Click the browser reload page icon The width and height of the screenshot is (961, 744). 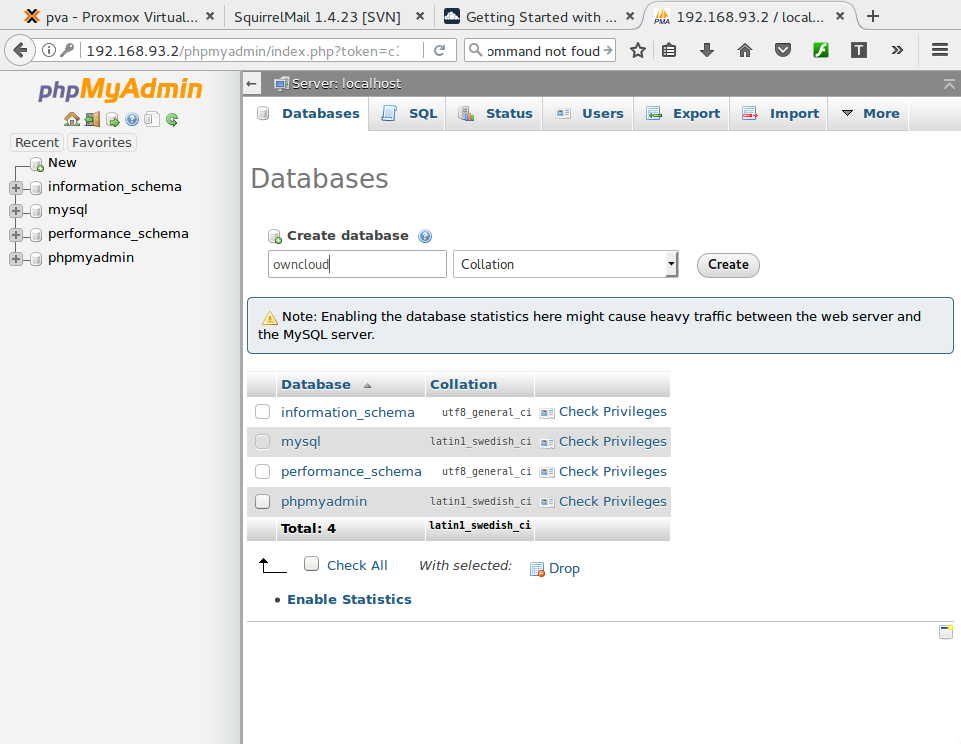[439, 50]
